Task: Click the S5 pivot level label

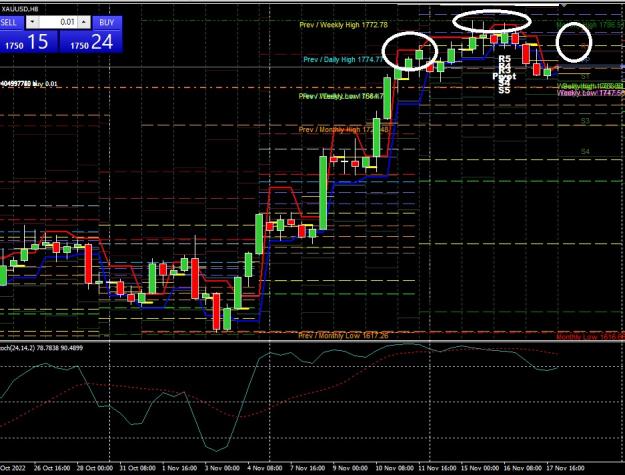Action: coord(504,90)
